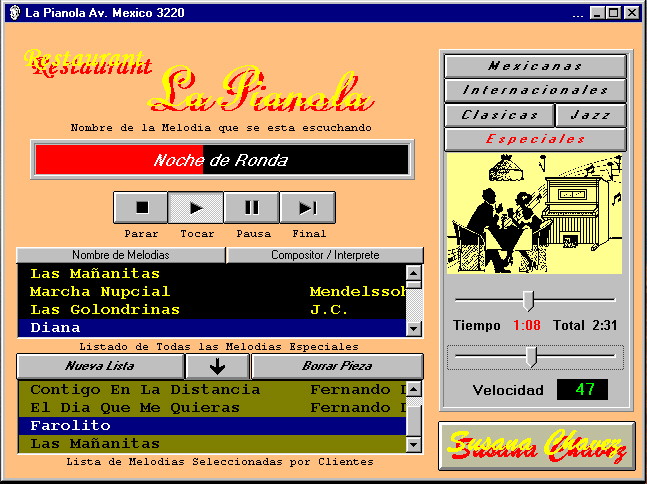Select Farolito in the client list
The height and width of the screenshot is (484, 647).
[212, 425]
